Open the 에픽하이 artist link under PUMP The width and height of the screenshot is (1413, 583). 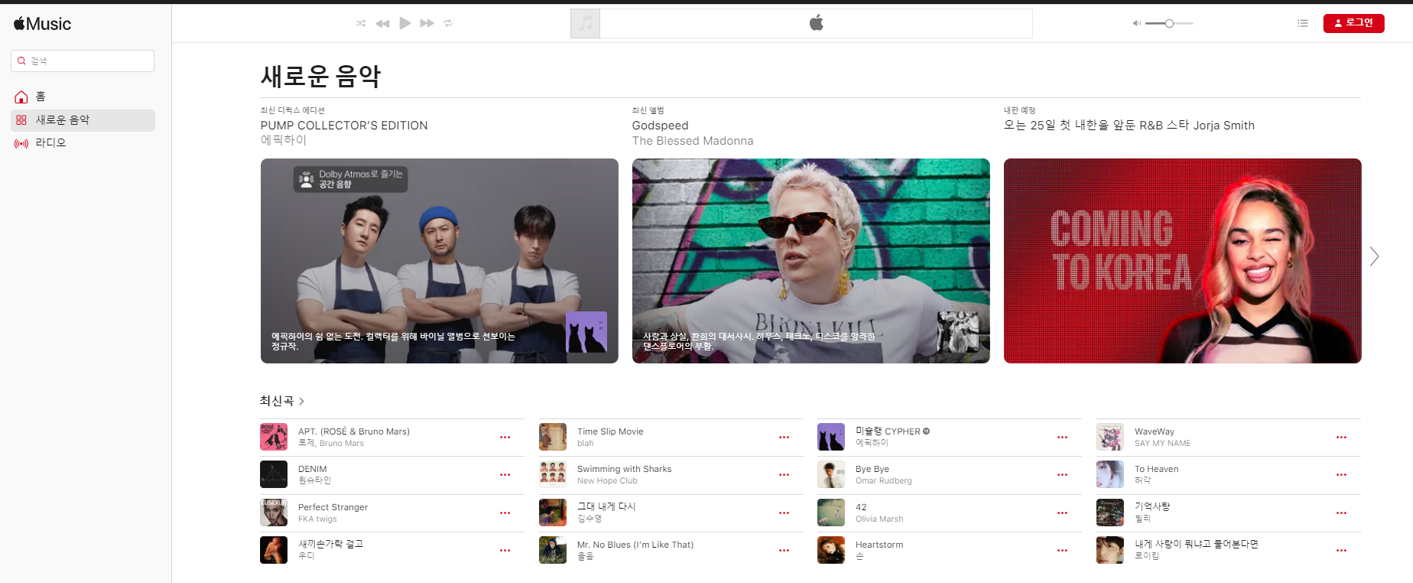284,141
